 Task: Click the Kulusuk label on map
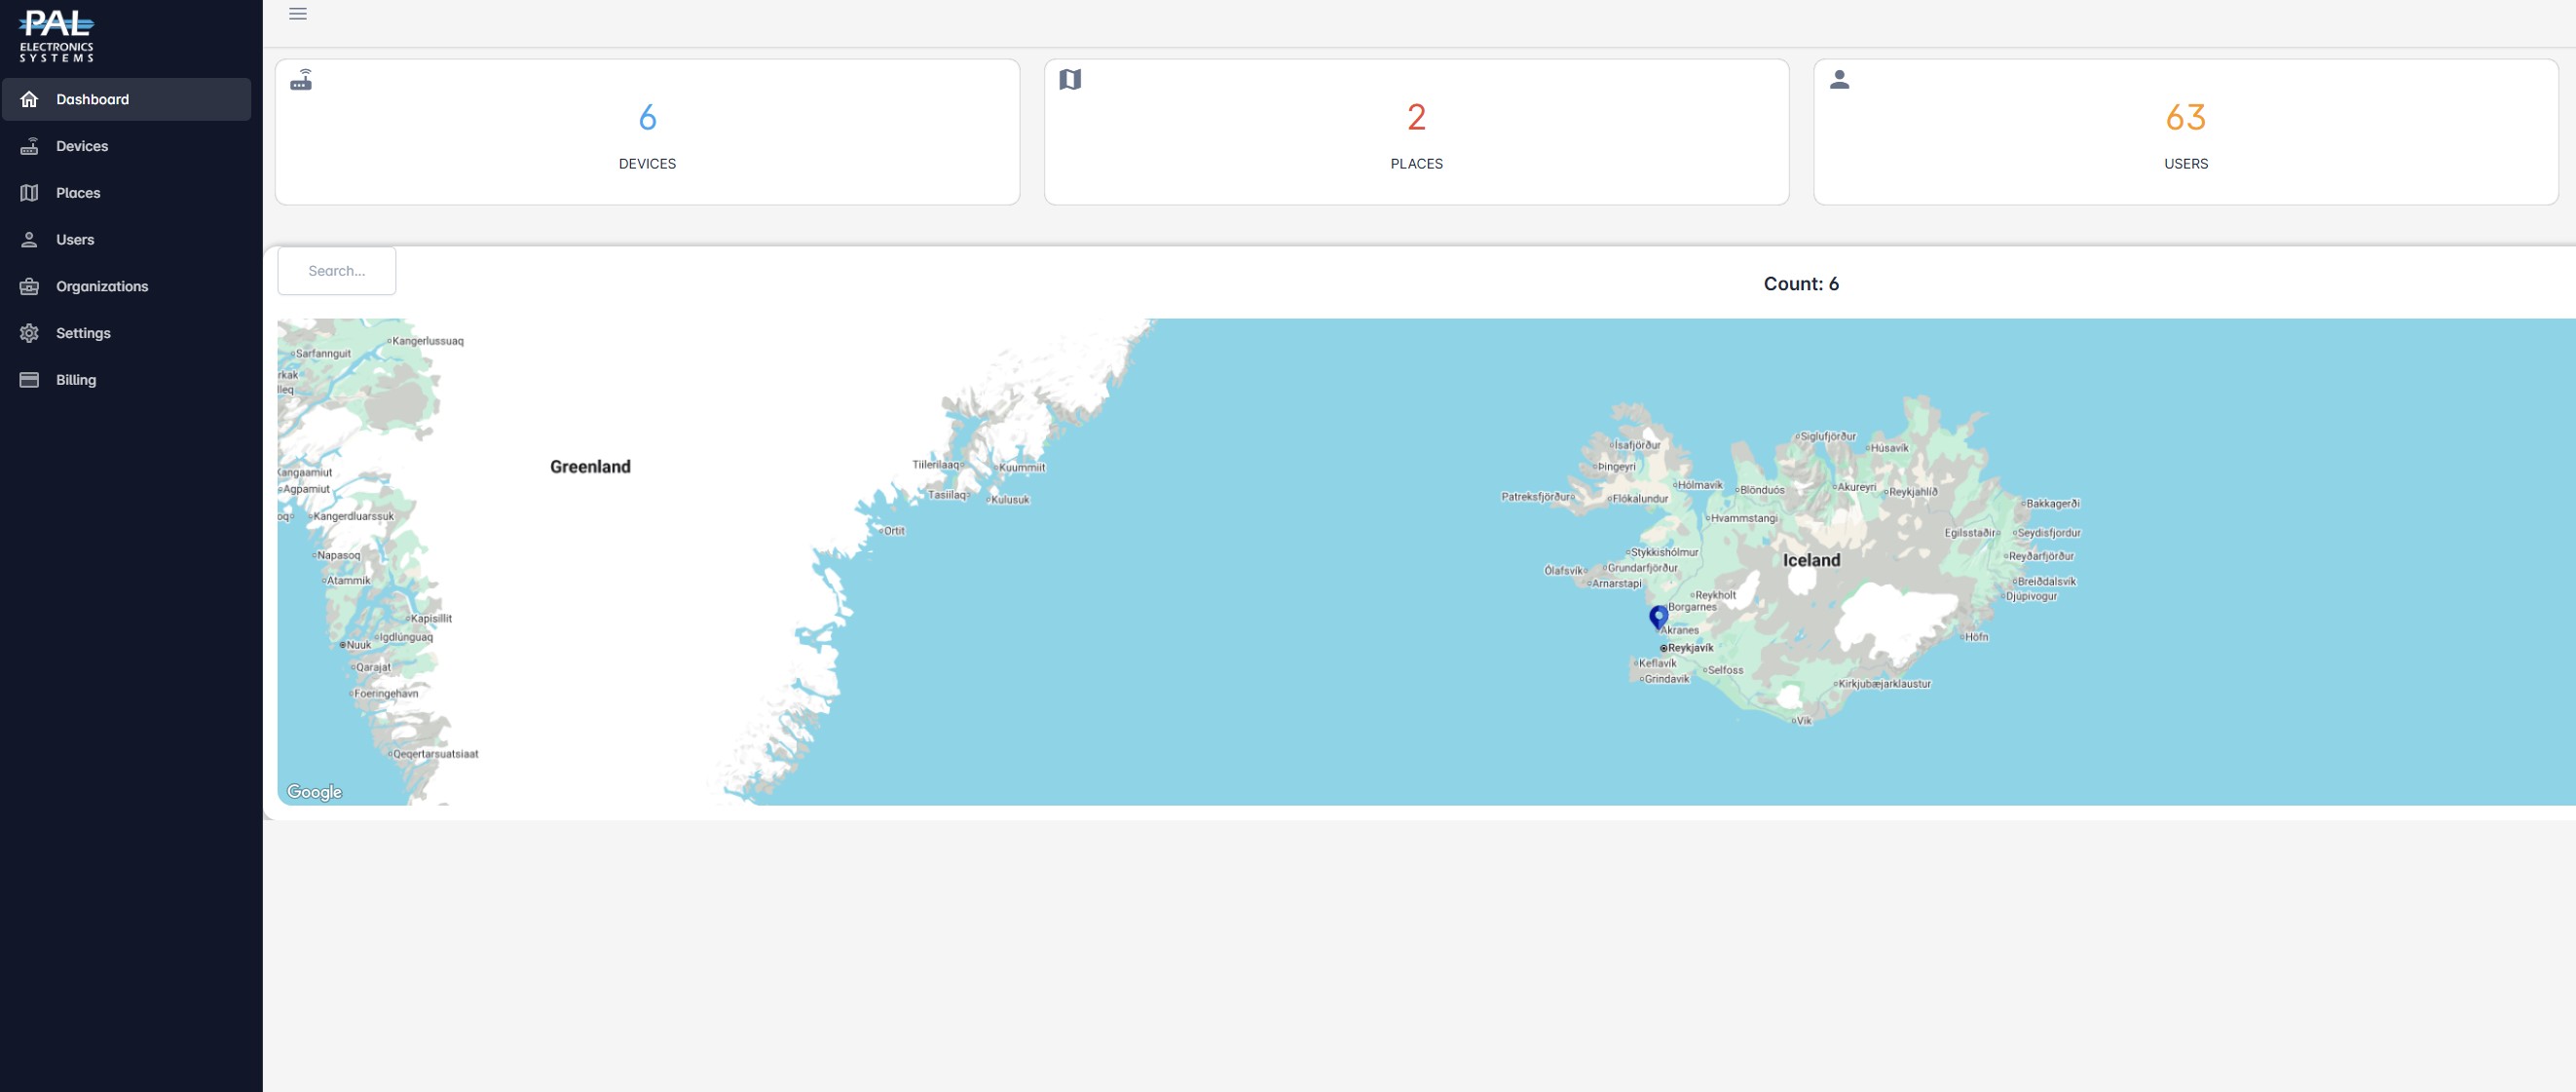[x=1010, y=500]
